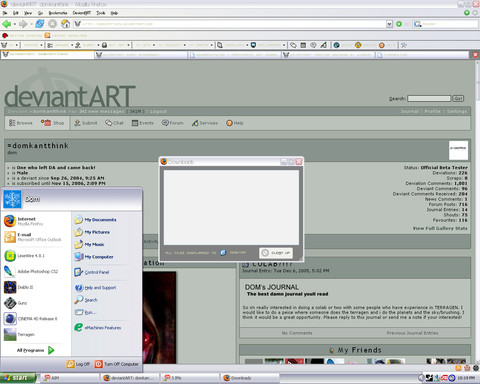Click the View Full Gallery Stats link
Image resolution: width=480 pixels, height=384 pixels.
click(440, 228)
